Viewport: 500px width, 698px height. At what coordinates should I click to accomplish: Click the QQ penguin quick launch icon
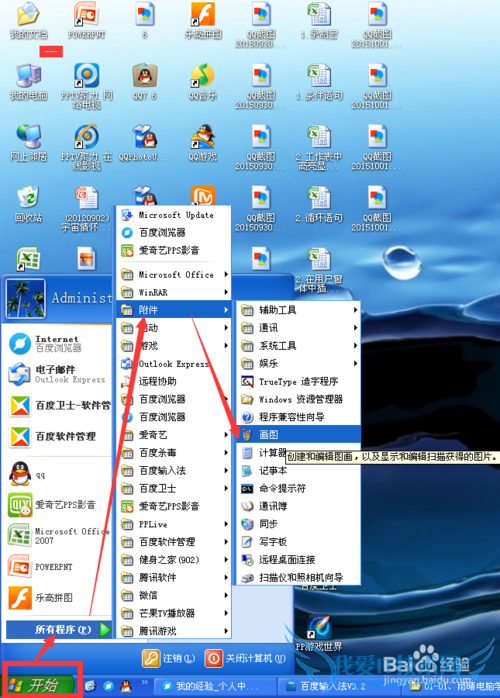click(x=126, y=686)
